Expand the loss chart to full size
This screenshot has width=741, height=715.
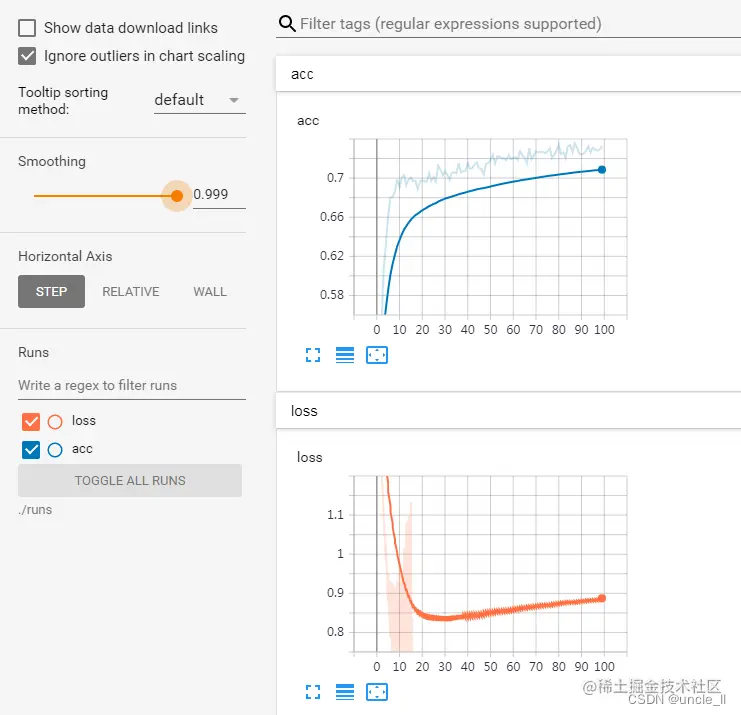pyautogui.click(x=312, y=692)
